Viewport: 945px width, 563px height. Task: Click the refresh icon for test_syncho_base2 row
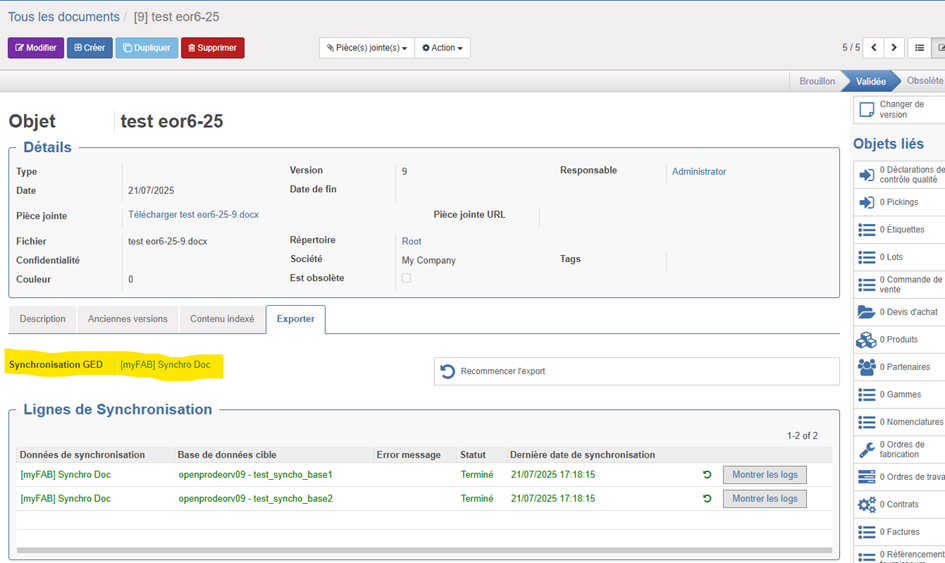pyautogui.click(x=708, y=498)
